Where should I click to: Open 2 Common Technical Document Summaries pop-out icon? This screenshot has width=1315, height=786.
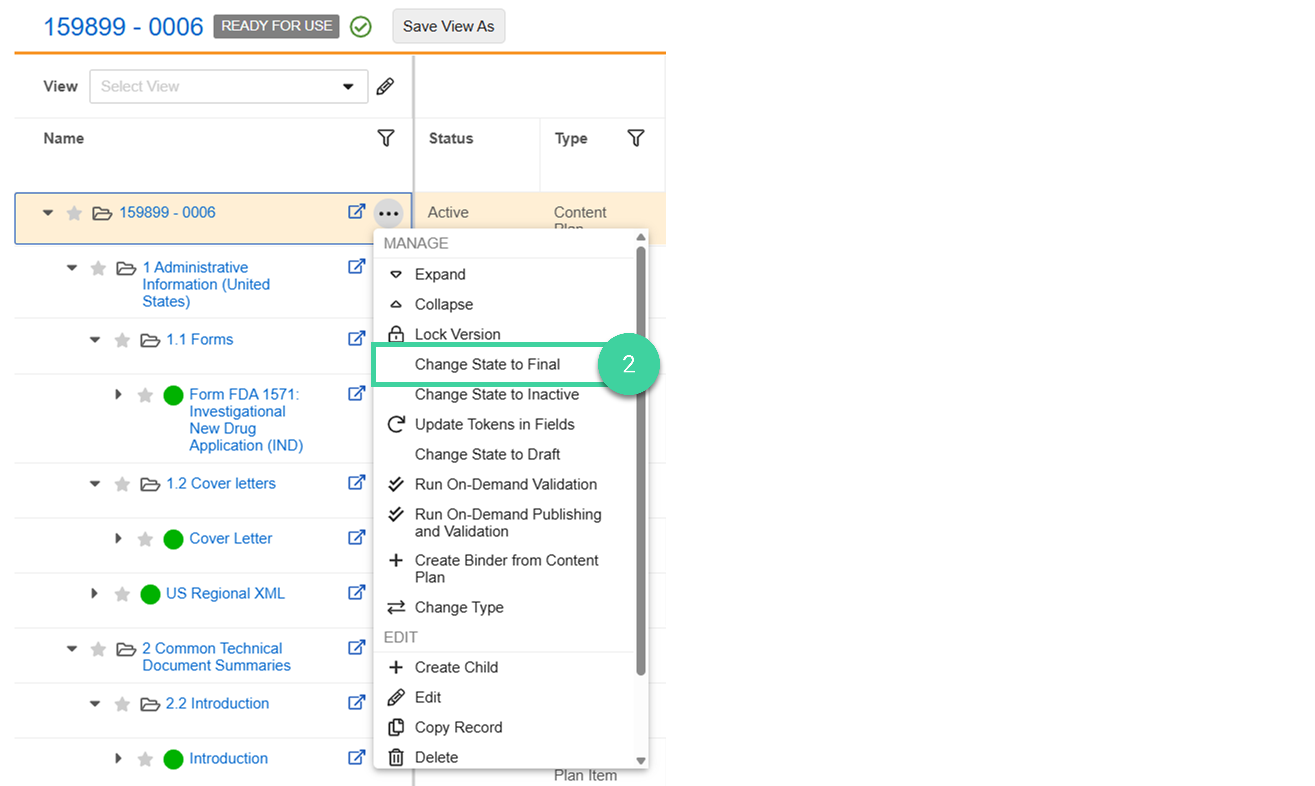[x=356, y=648]
